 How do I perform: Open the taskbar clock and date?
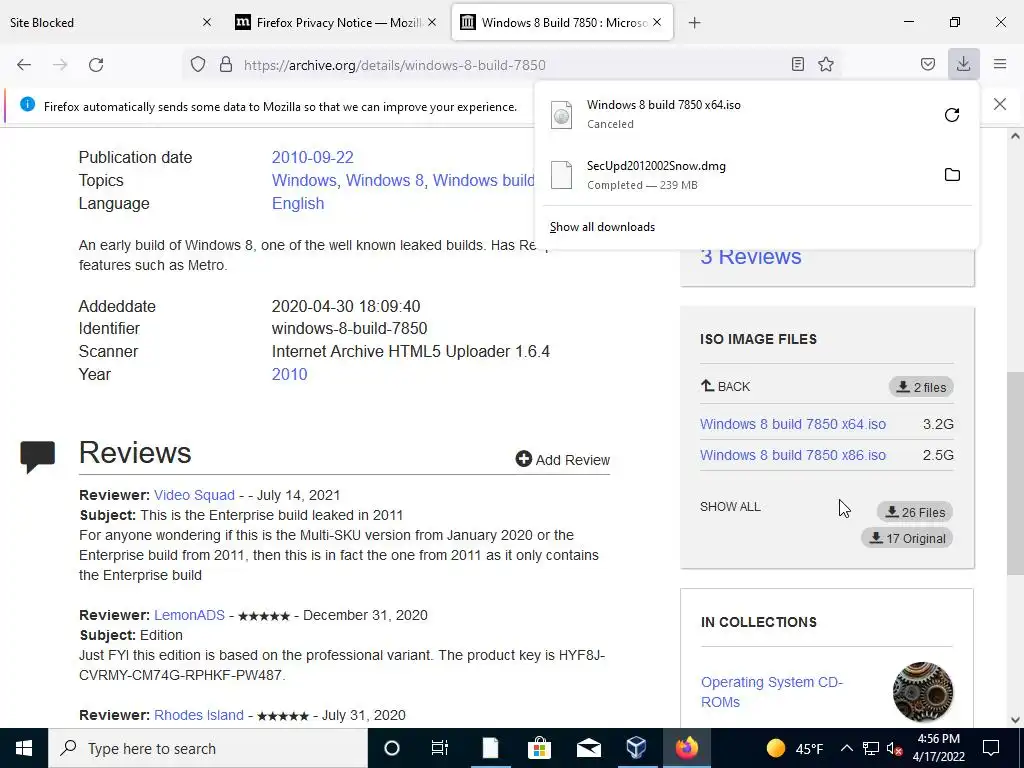tap(938, 748)
